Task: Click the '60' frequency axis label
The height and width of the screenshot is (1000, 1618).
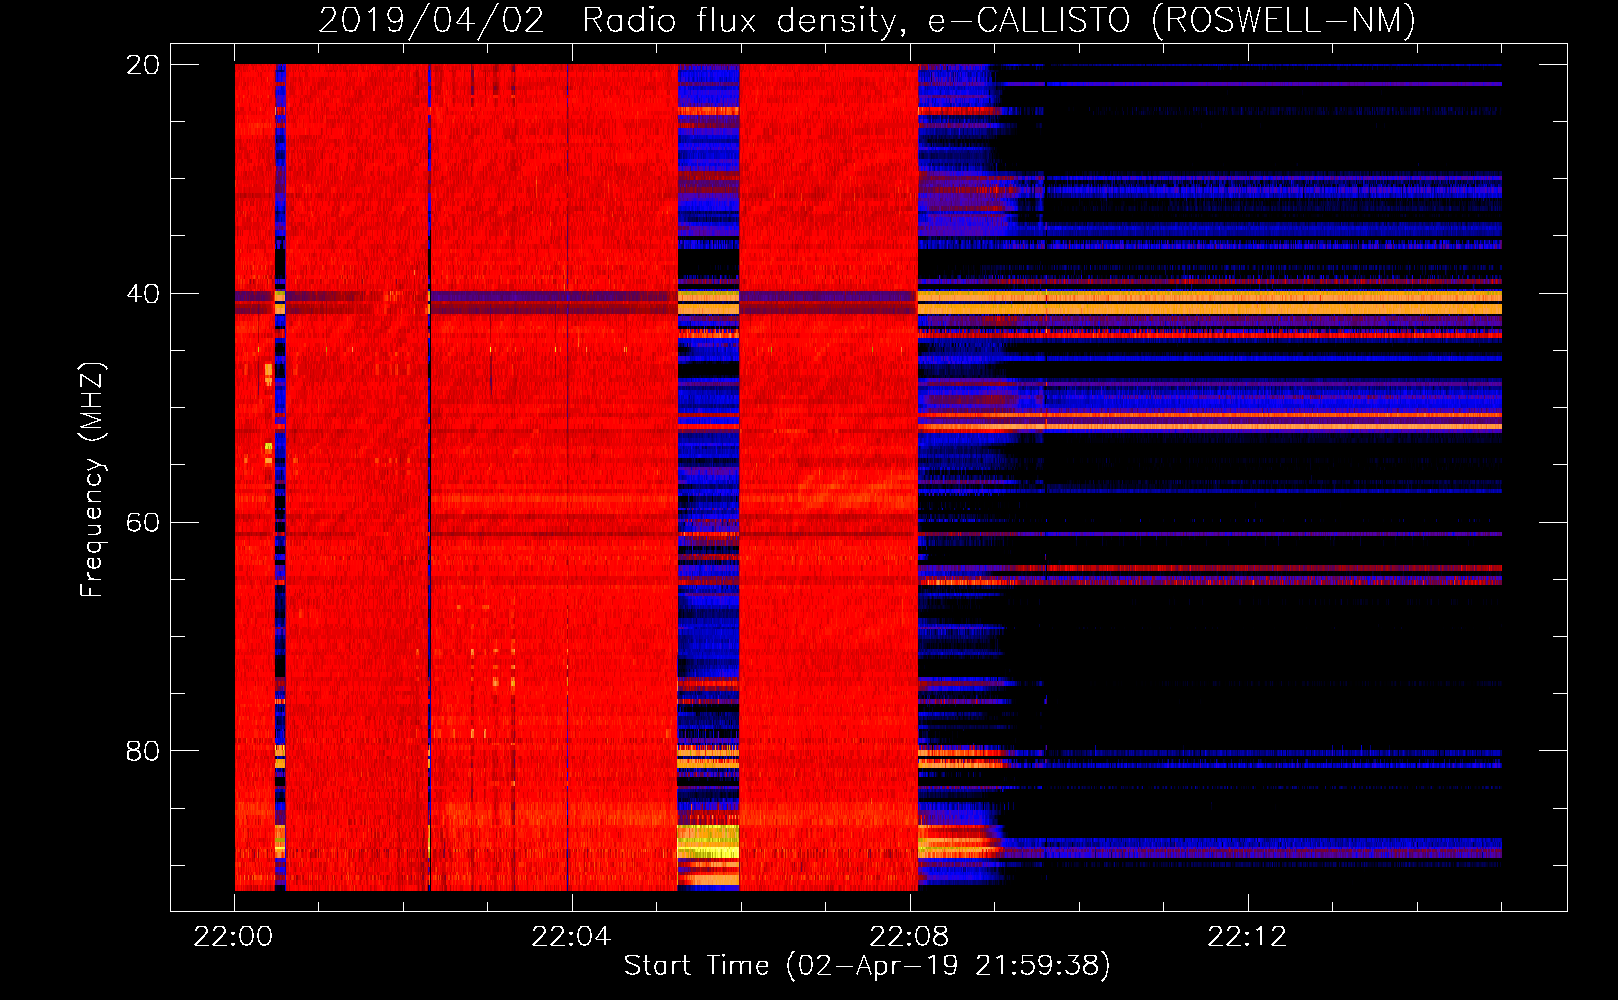Action: [x=143, y=523]
